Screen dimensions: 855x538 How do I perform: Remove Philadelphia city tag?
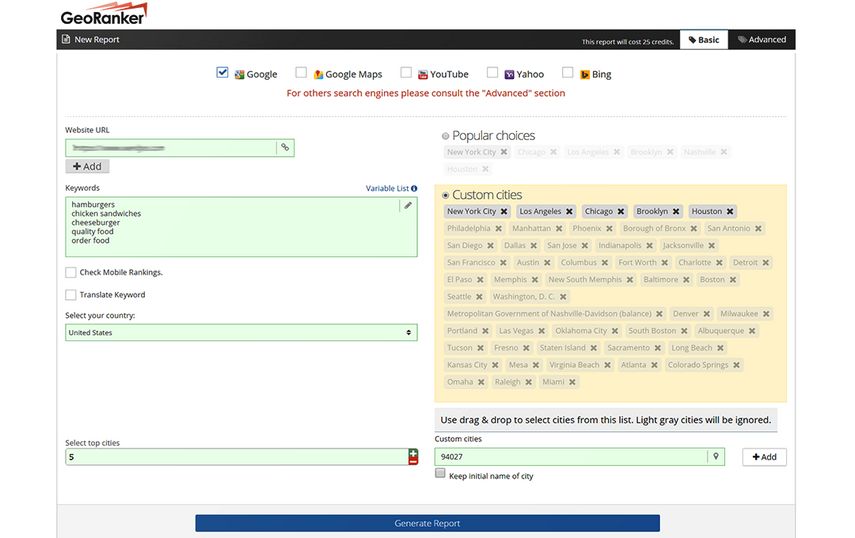point(498,228)
